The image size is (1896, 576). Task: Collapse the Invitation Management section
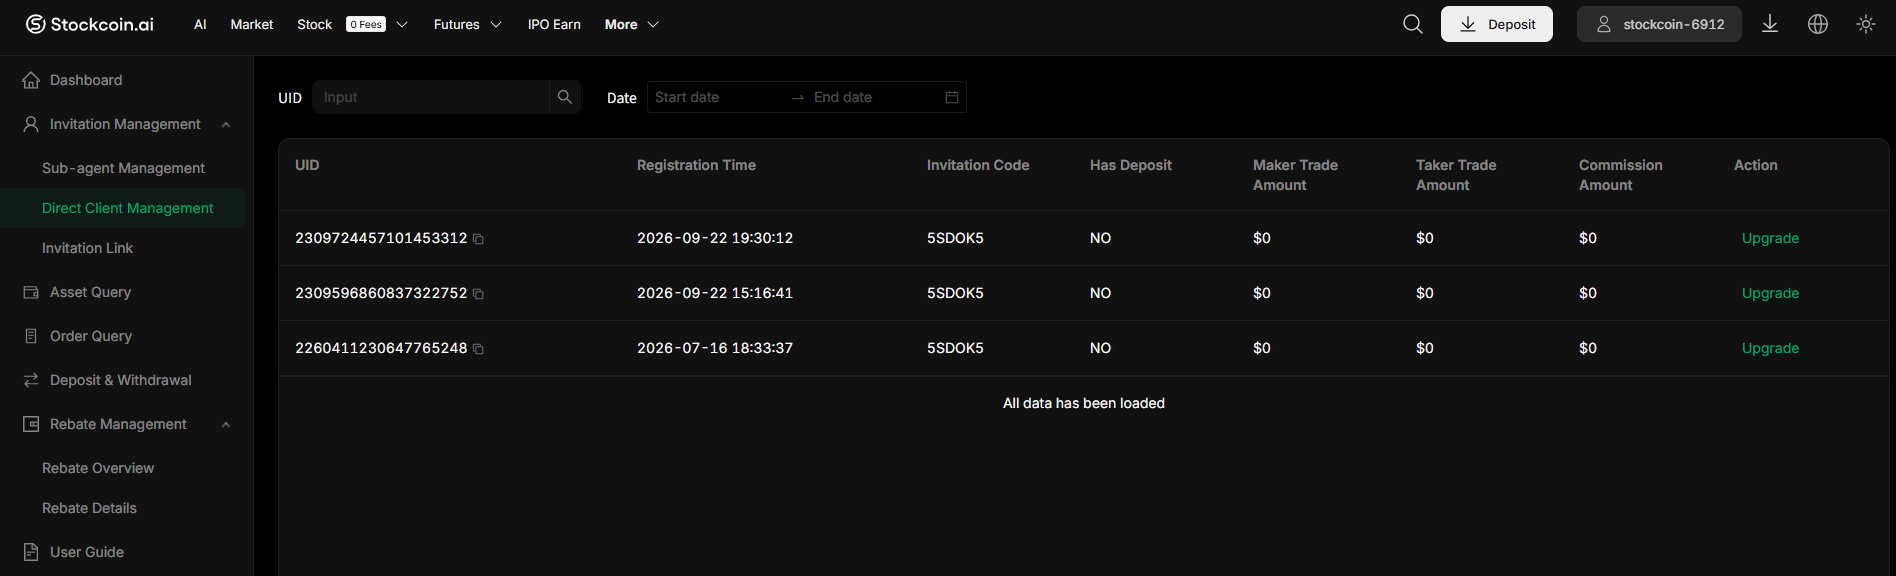226,124
